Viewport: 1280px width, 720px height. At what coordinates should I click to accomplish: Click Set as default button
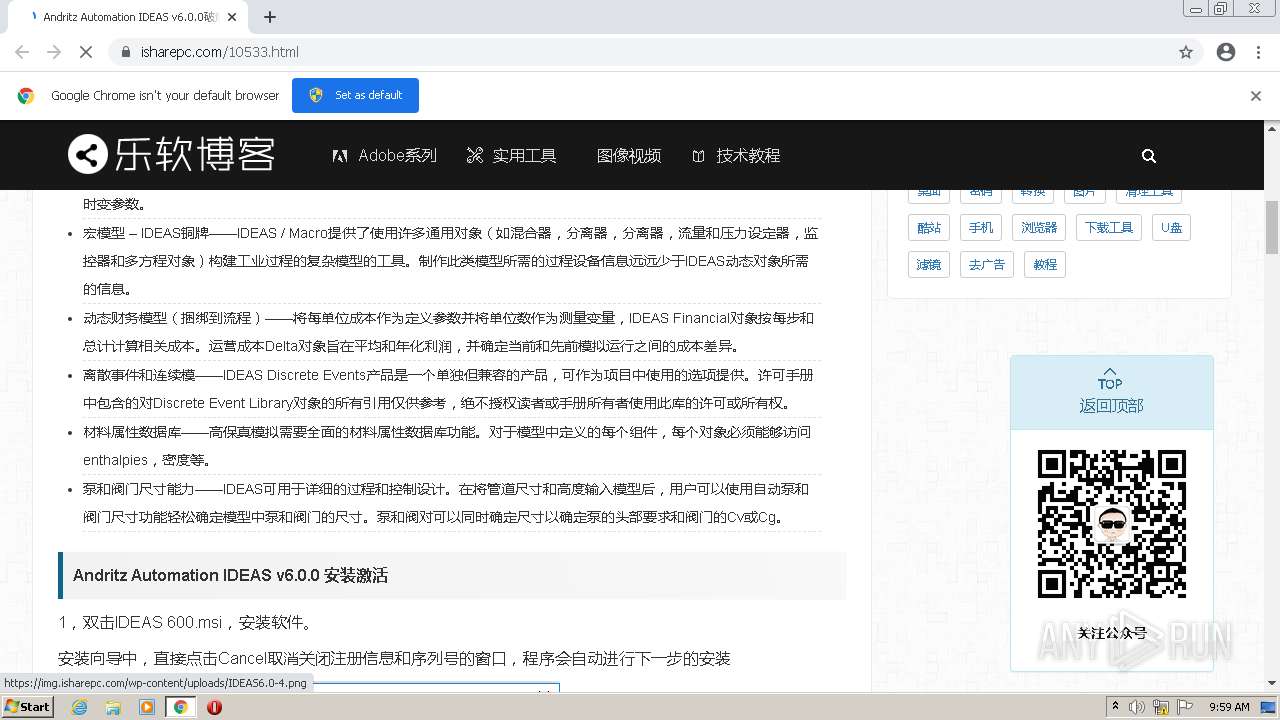pyautogui.click(x=355, y=96)
